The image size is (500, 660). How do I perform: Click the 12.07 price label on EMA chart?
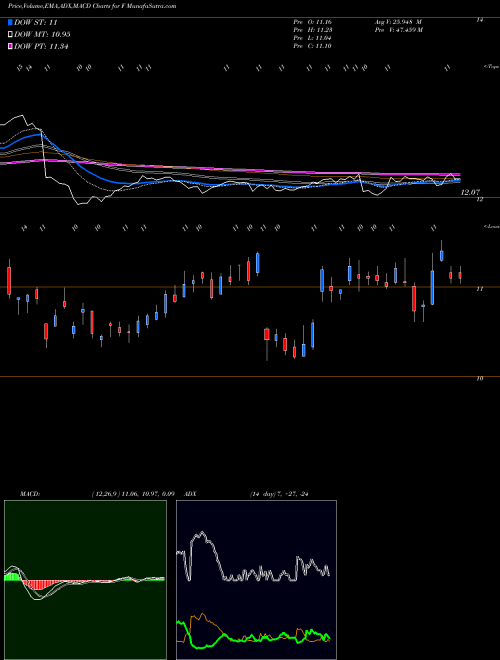pos(470,192)
